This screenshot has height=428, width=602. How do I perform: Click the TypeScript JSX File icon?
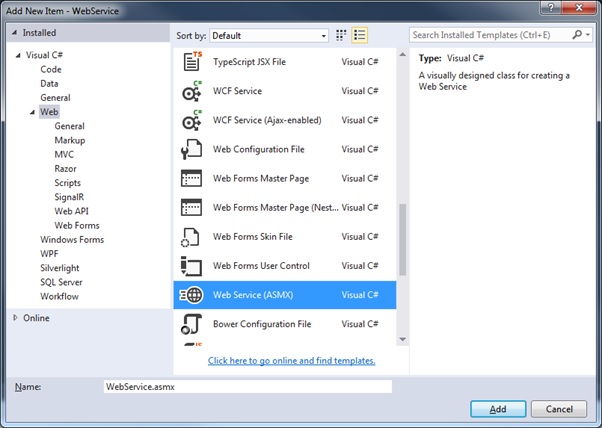point(192,61)
